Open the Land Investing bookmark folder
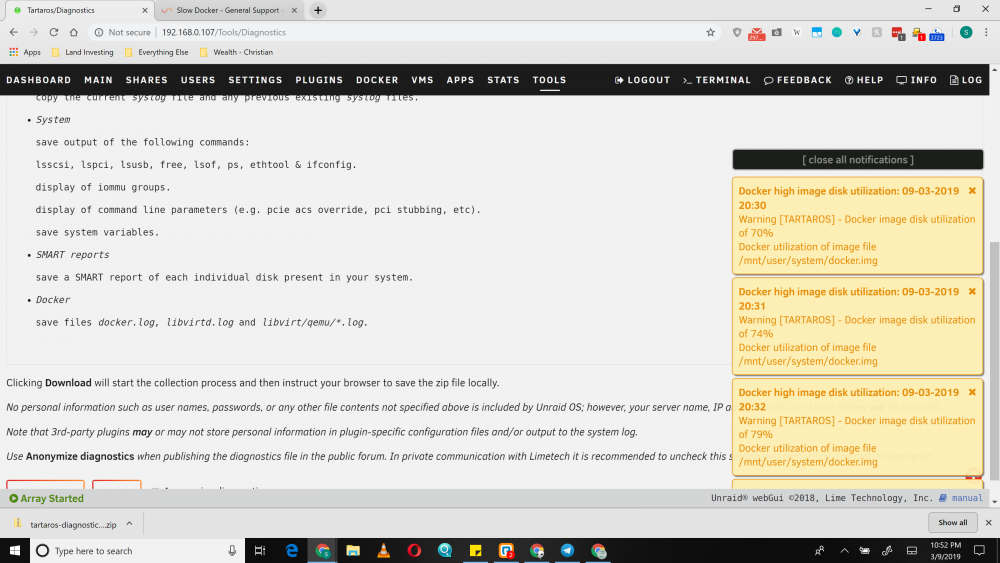 pyautogui.click(x=82, y=52)
